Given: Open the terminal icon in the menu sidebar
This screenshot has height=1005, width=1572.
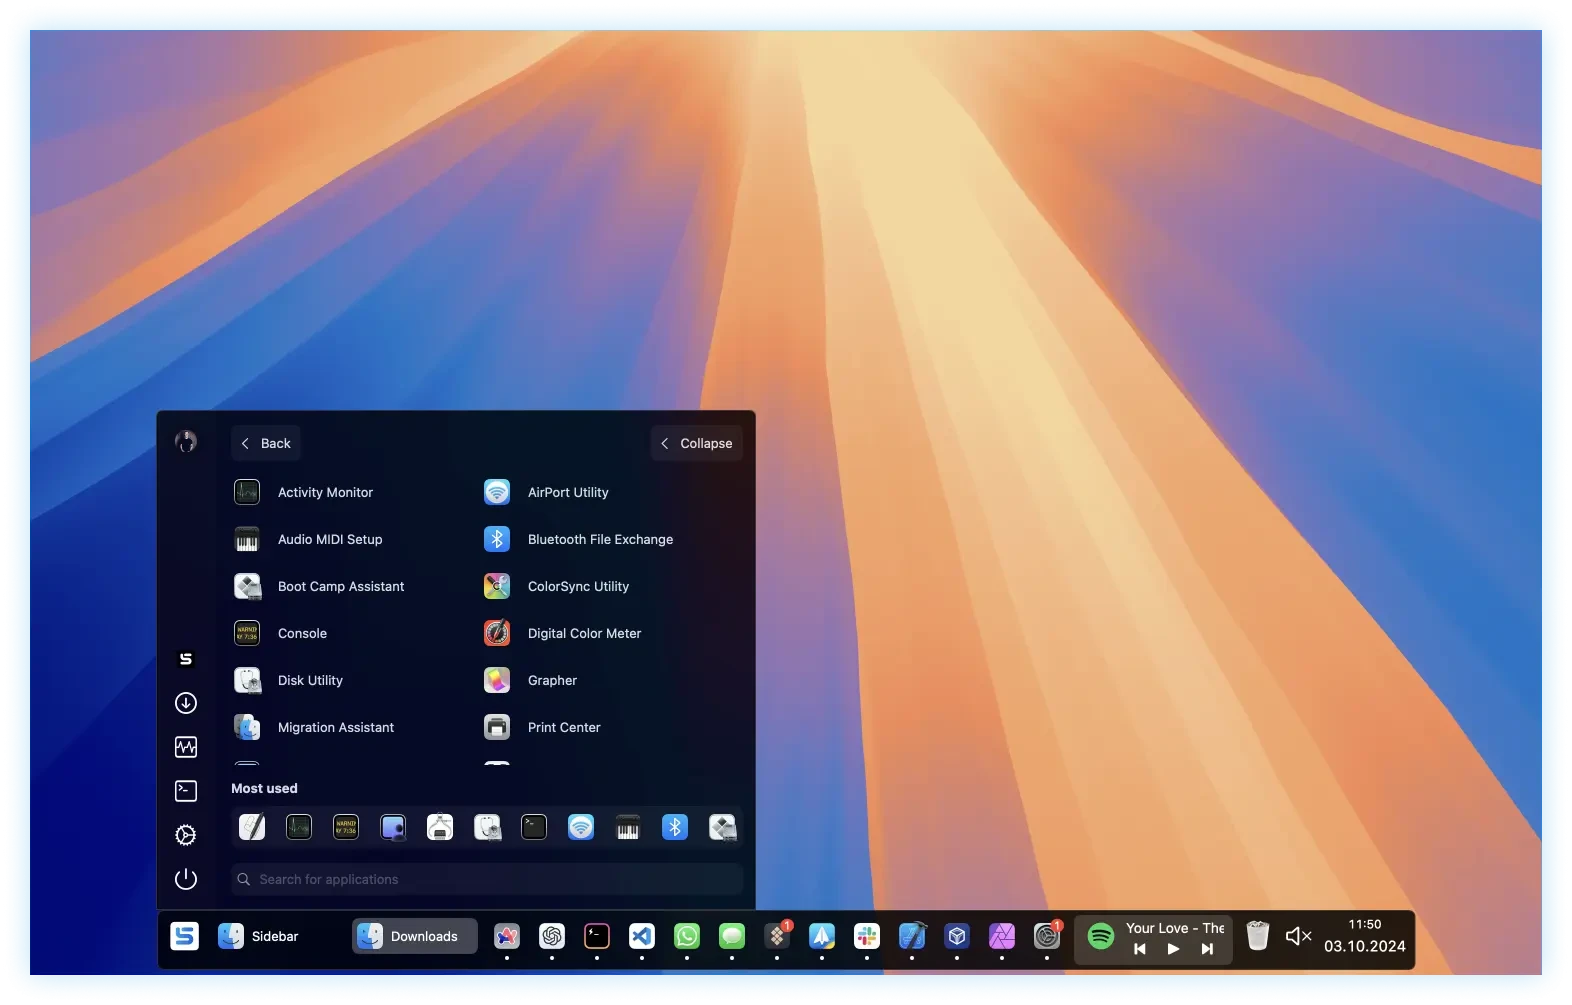Looking at the screenshot, I should click(x=186, y=791).
